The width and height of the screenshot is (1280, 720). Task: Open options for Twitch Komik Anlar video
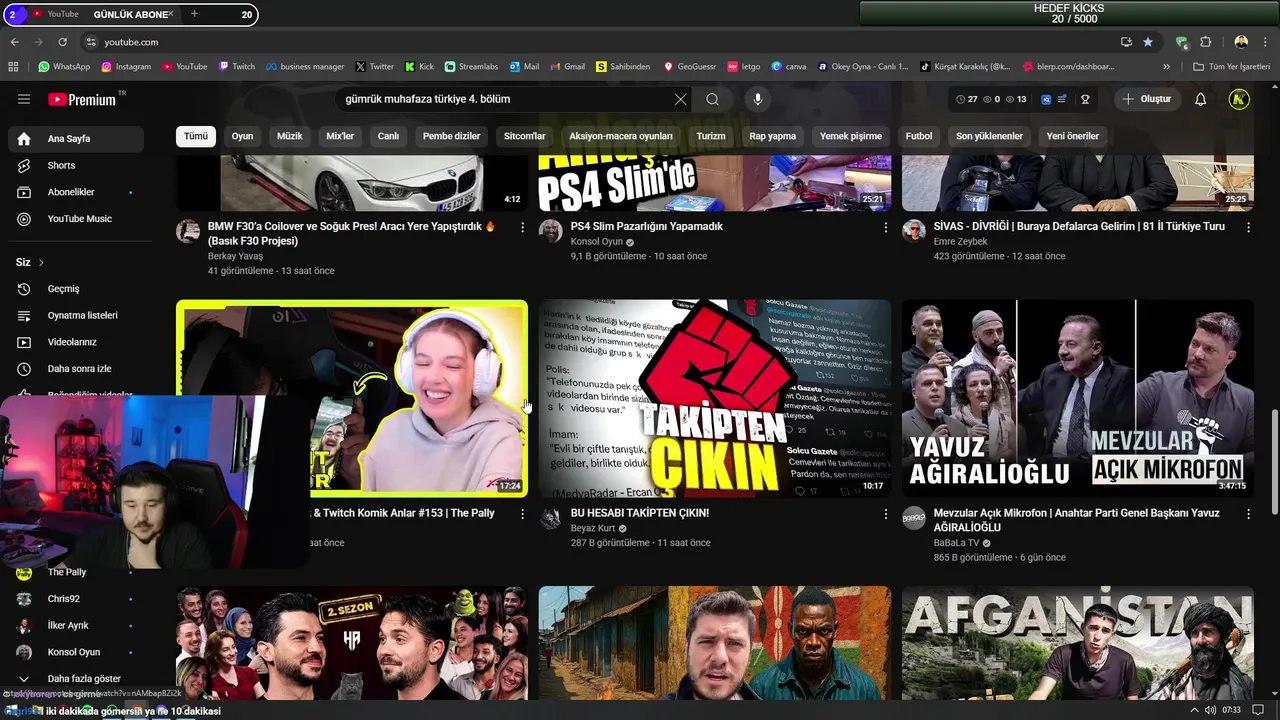[x=522, y=514]
